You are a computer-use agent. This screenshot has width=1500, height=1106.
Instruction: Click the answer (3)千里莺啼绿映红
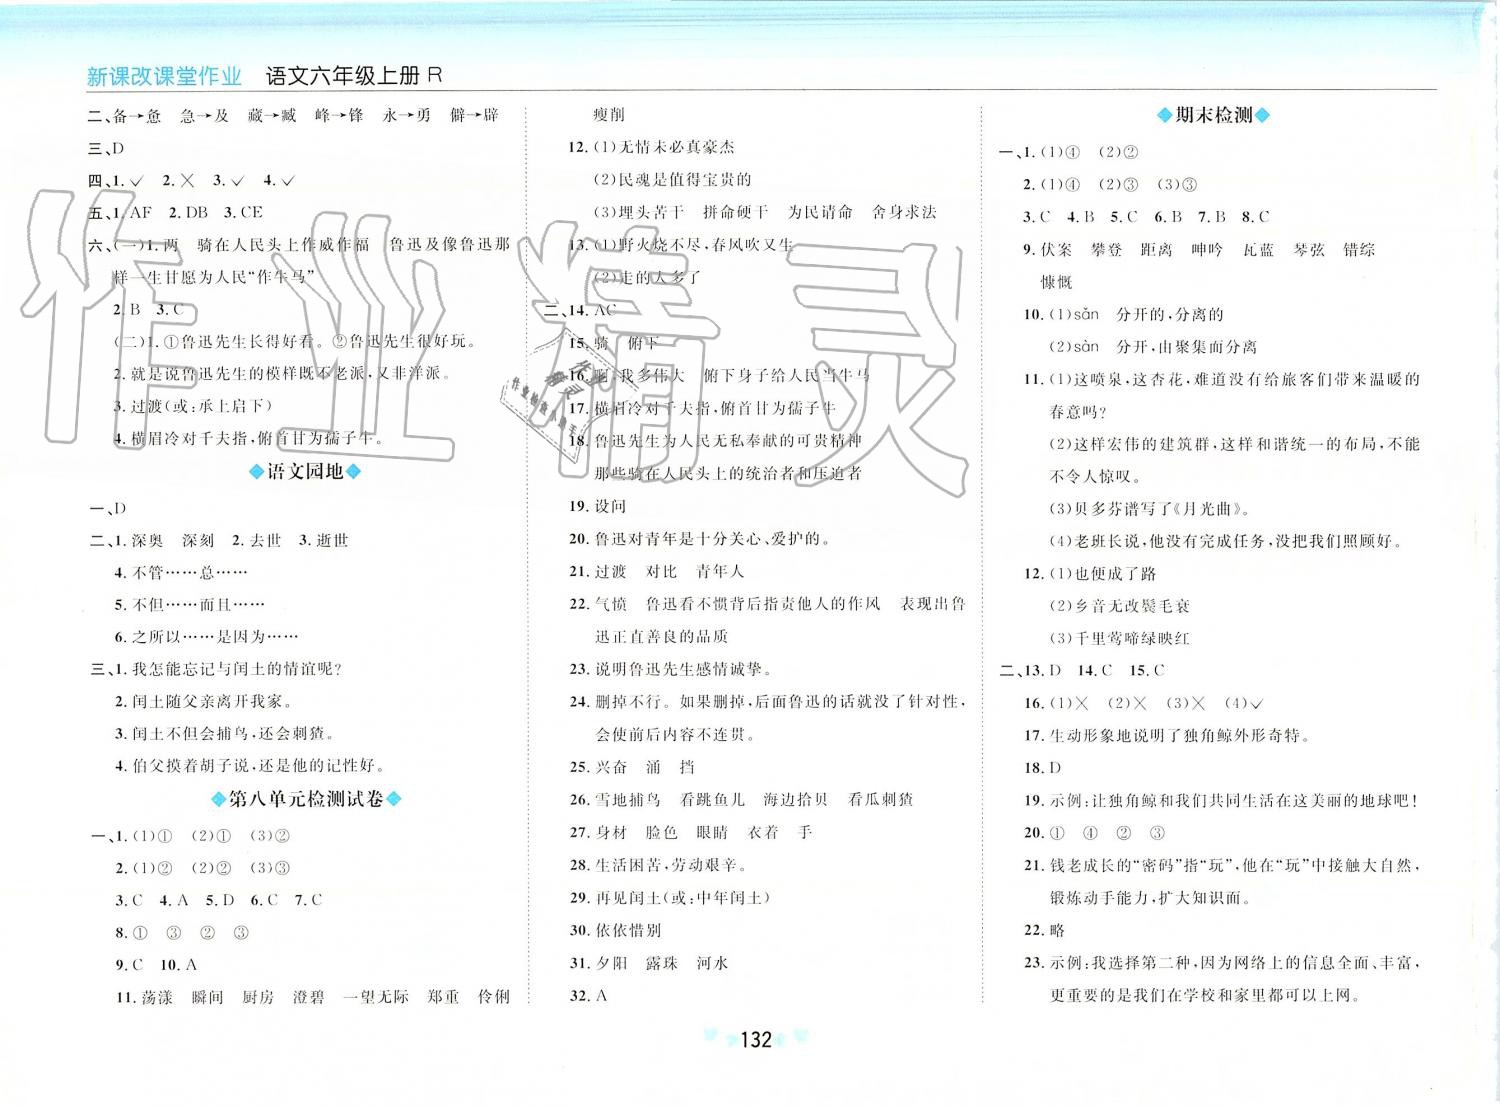pos(1119,638)
